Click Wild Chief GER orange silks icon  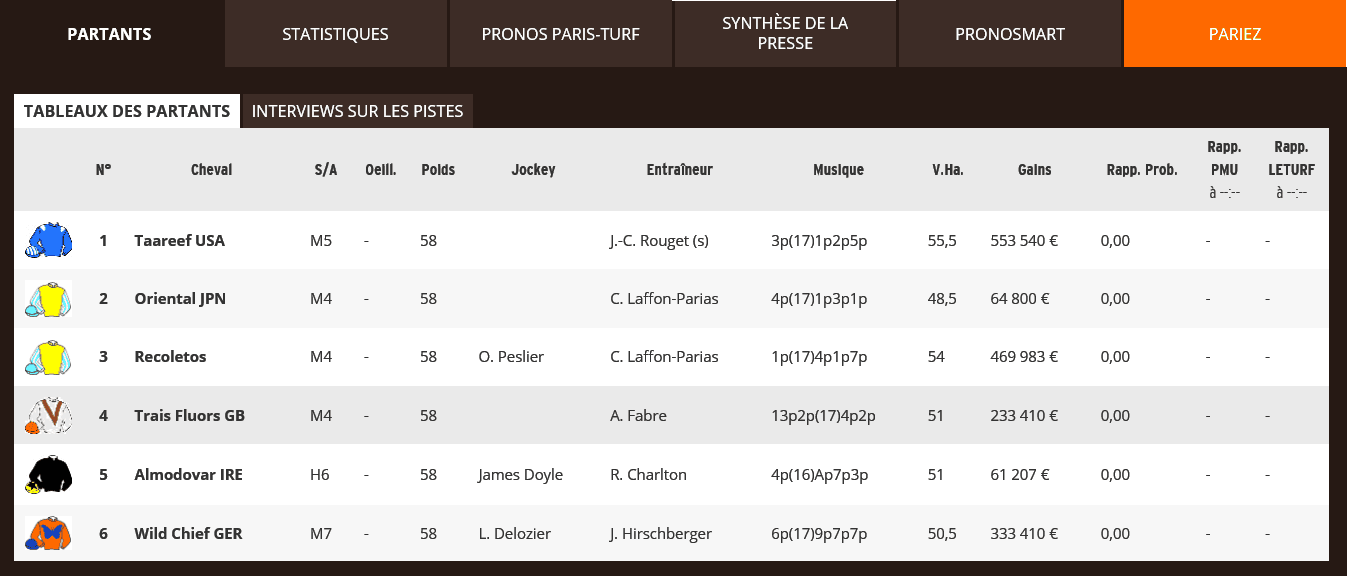(48, 534)
